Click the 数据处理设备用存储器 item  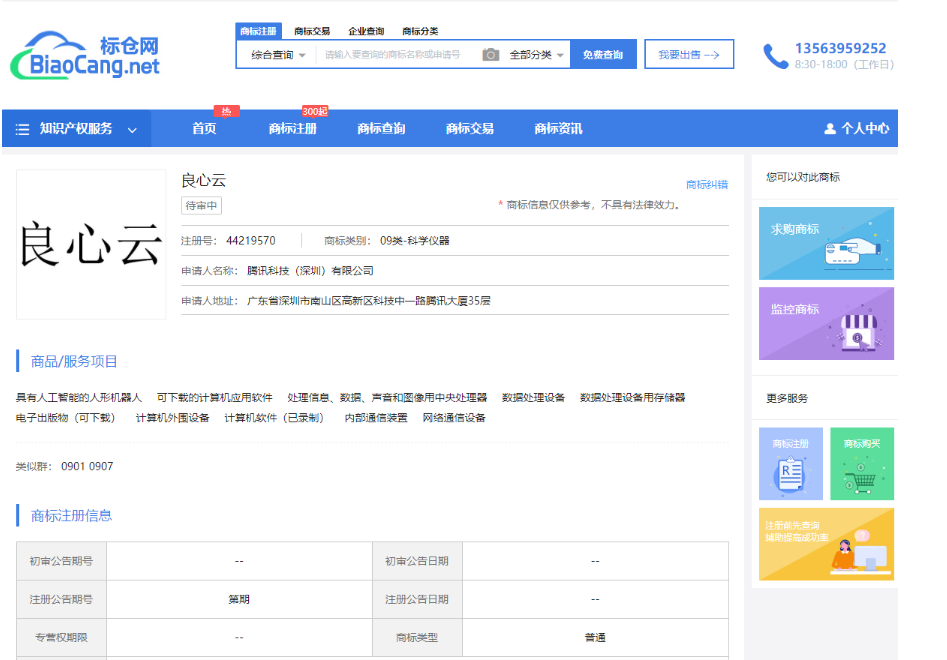coord(632,398)
